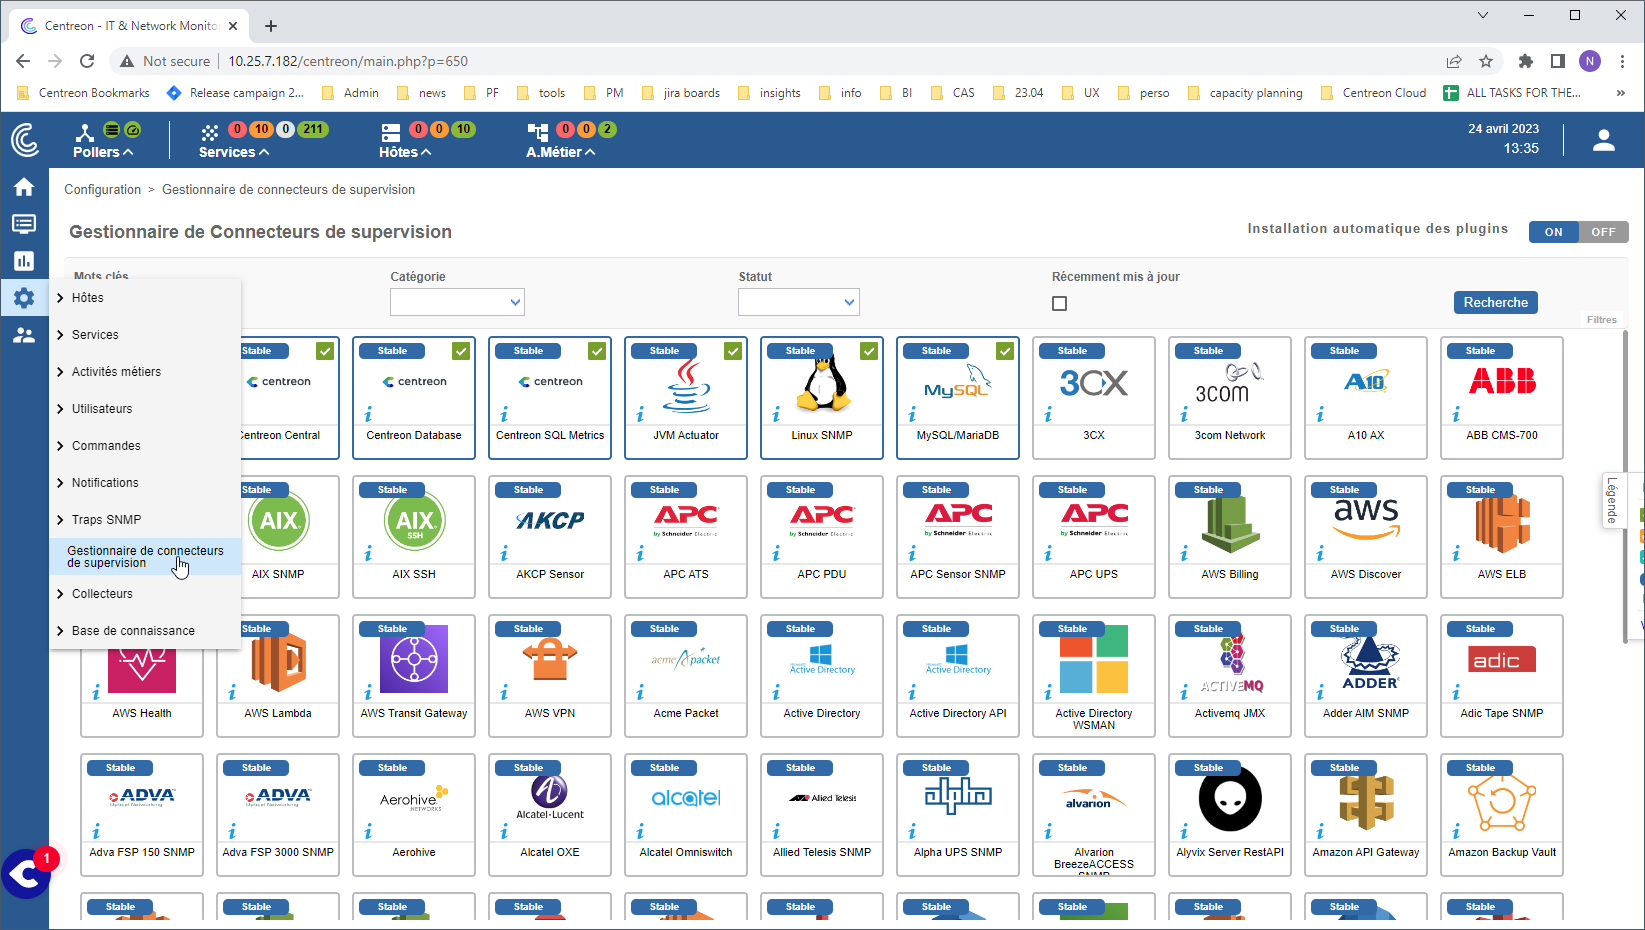Open the Statut dropdown
1645x930 pixels.
(799, 302)
